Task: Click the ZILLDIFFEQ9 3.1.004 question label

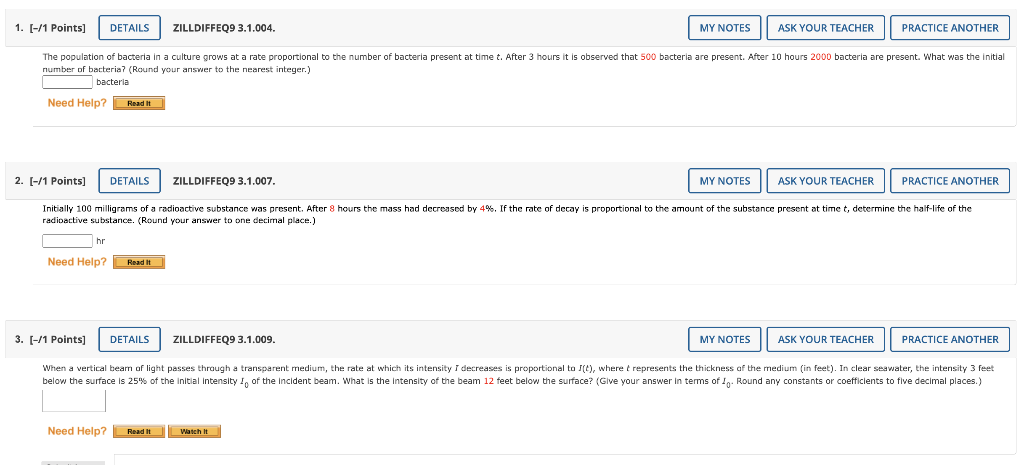Action: (224, 28)
